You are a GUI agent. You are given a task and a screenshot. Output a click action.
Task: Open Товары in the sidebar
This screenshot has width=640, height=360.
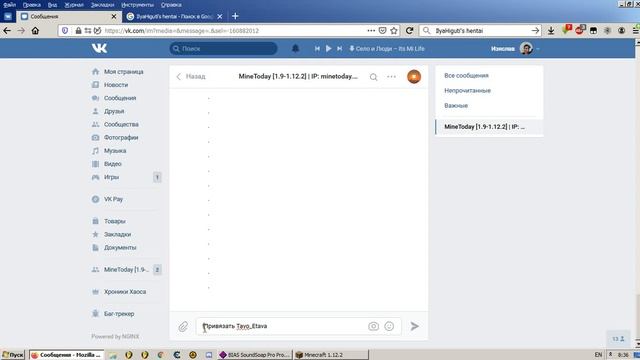114,221
